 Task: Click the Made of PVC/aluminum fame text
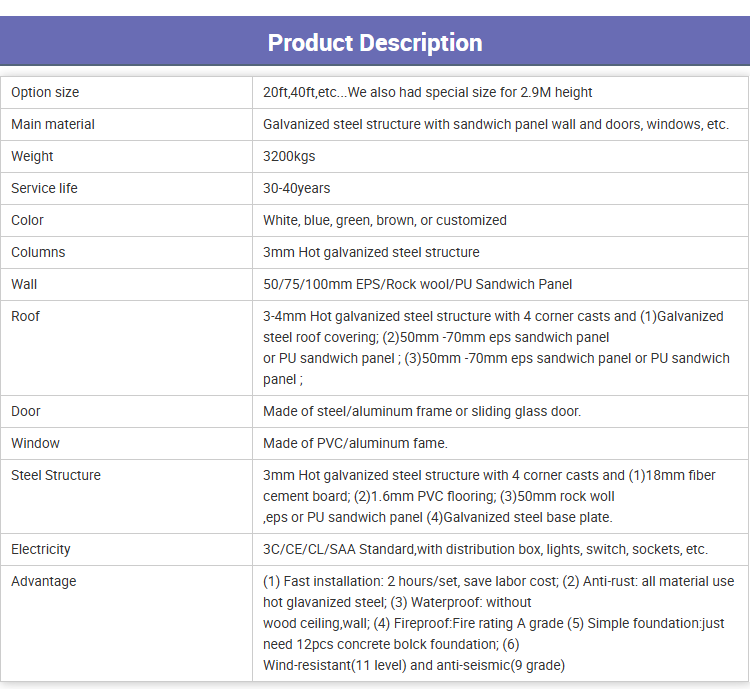pyautogui.click(x=355, y=444)
